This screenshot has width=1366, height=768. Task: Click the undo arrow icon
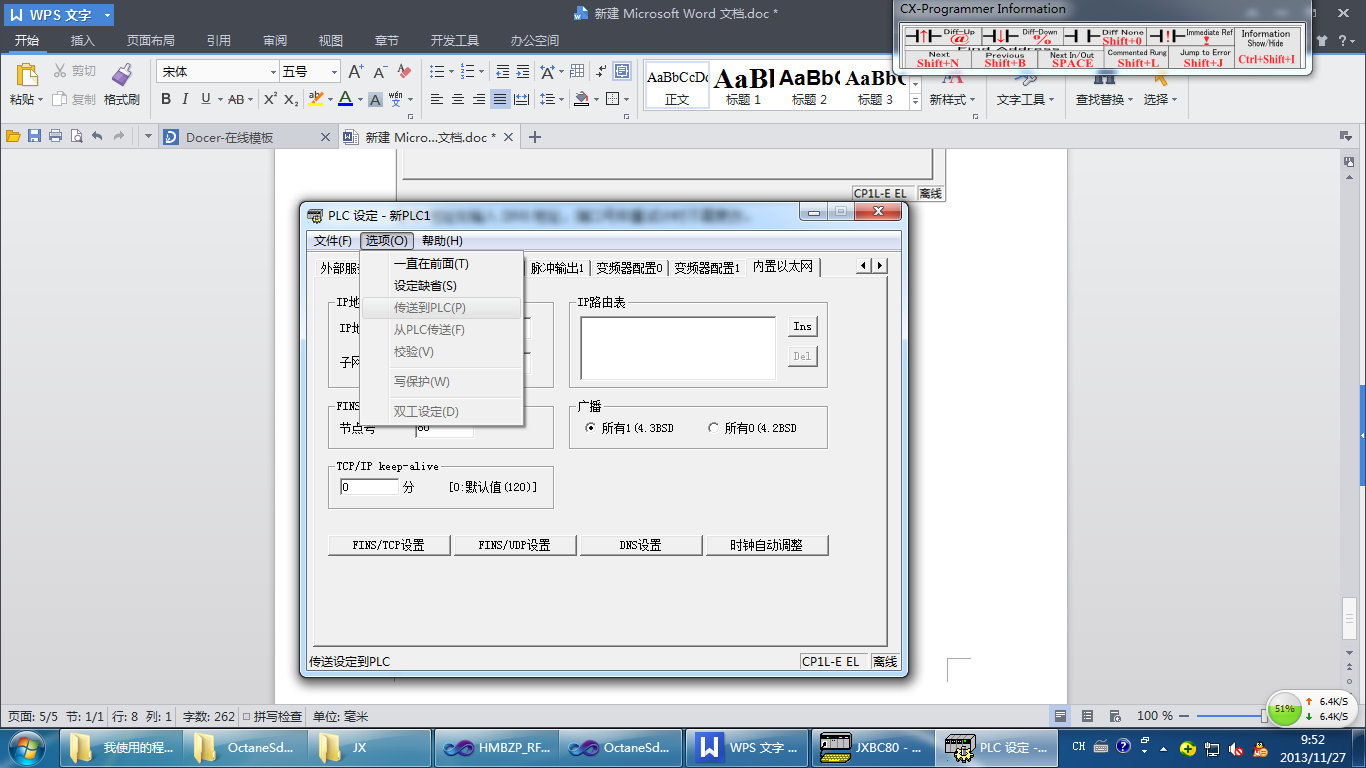[97, 137]
